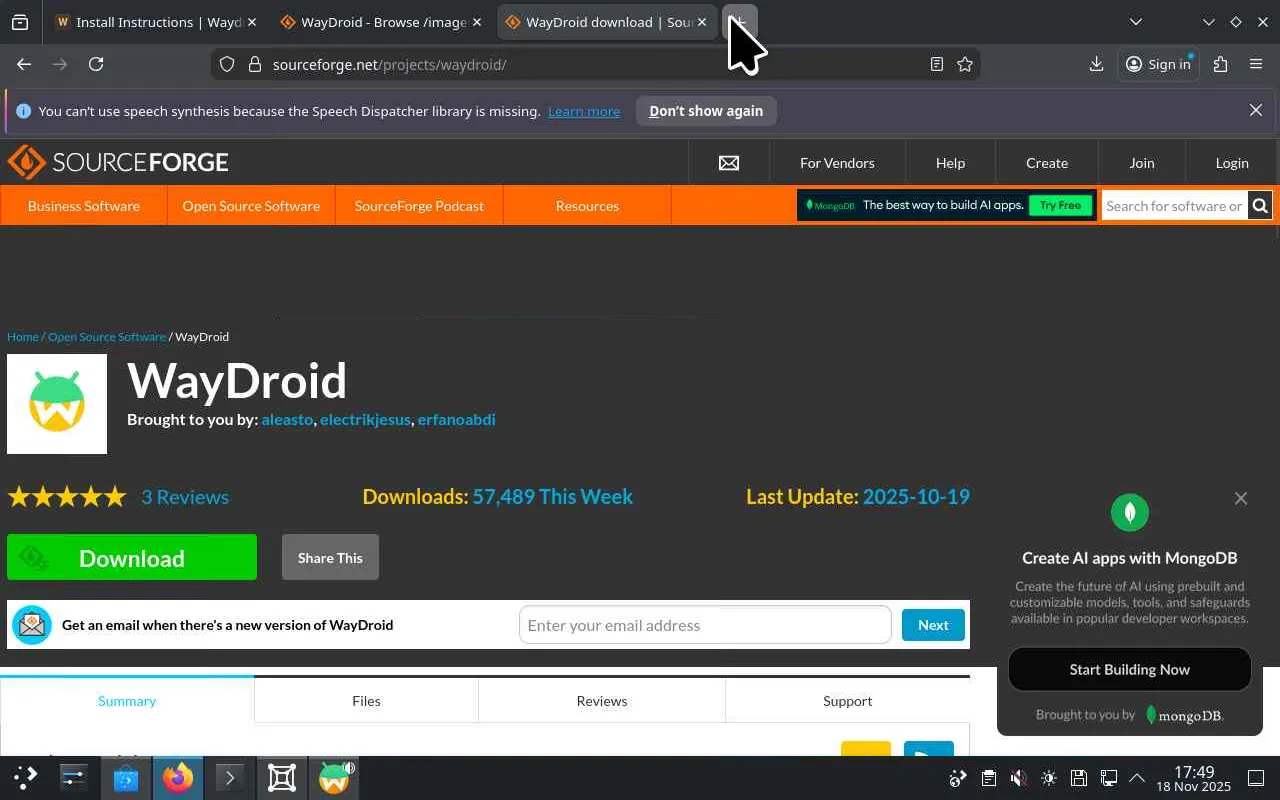Open the Resources menu
The height and width of the screenshot is (800, 1280).
(x=587, y=206)
